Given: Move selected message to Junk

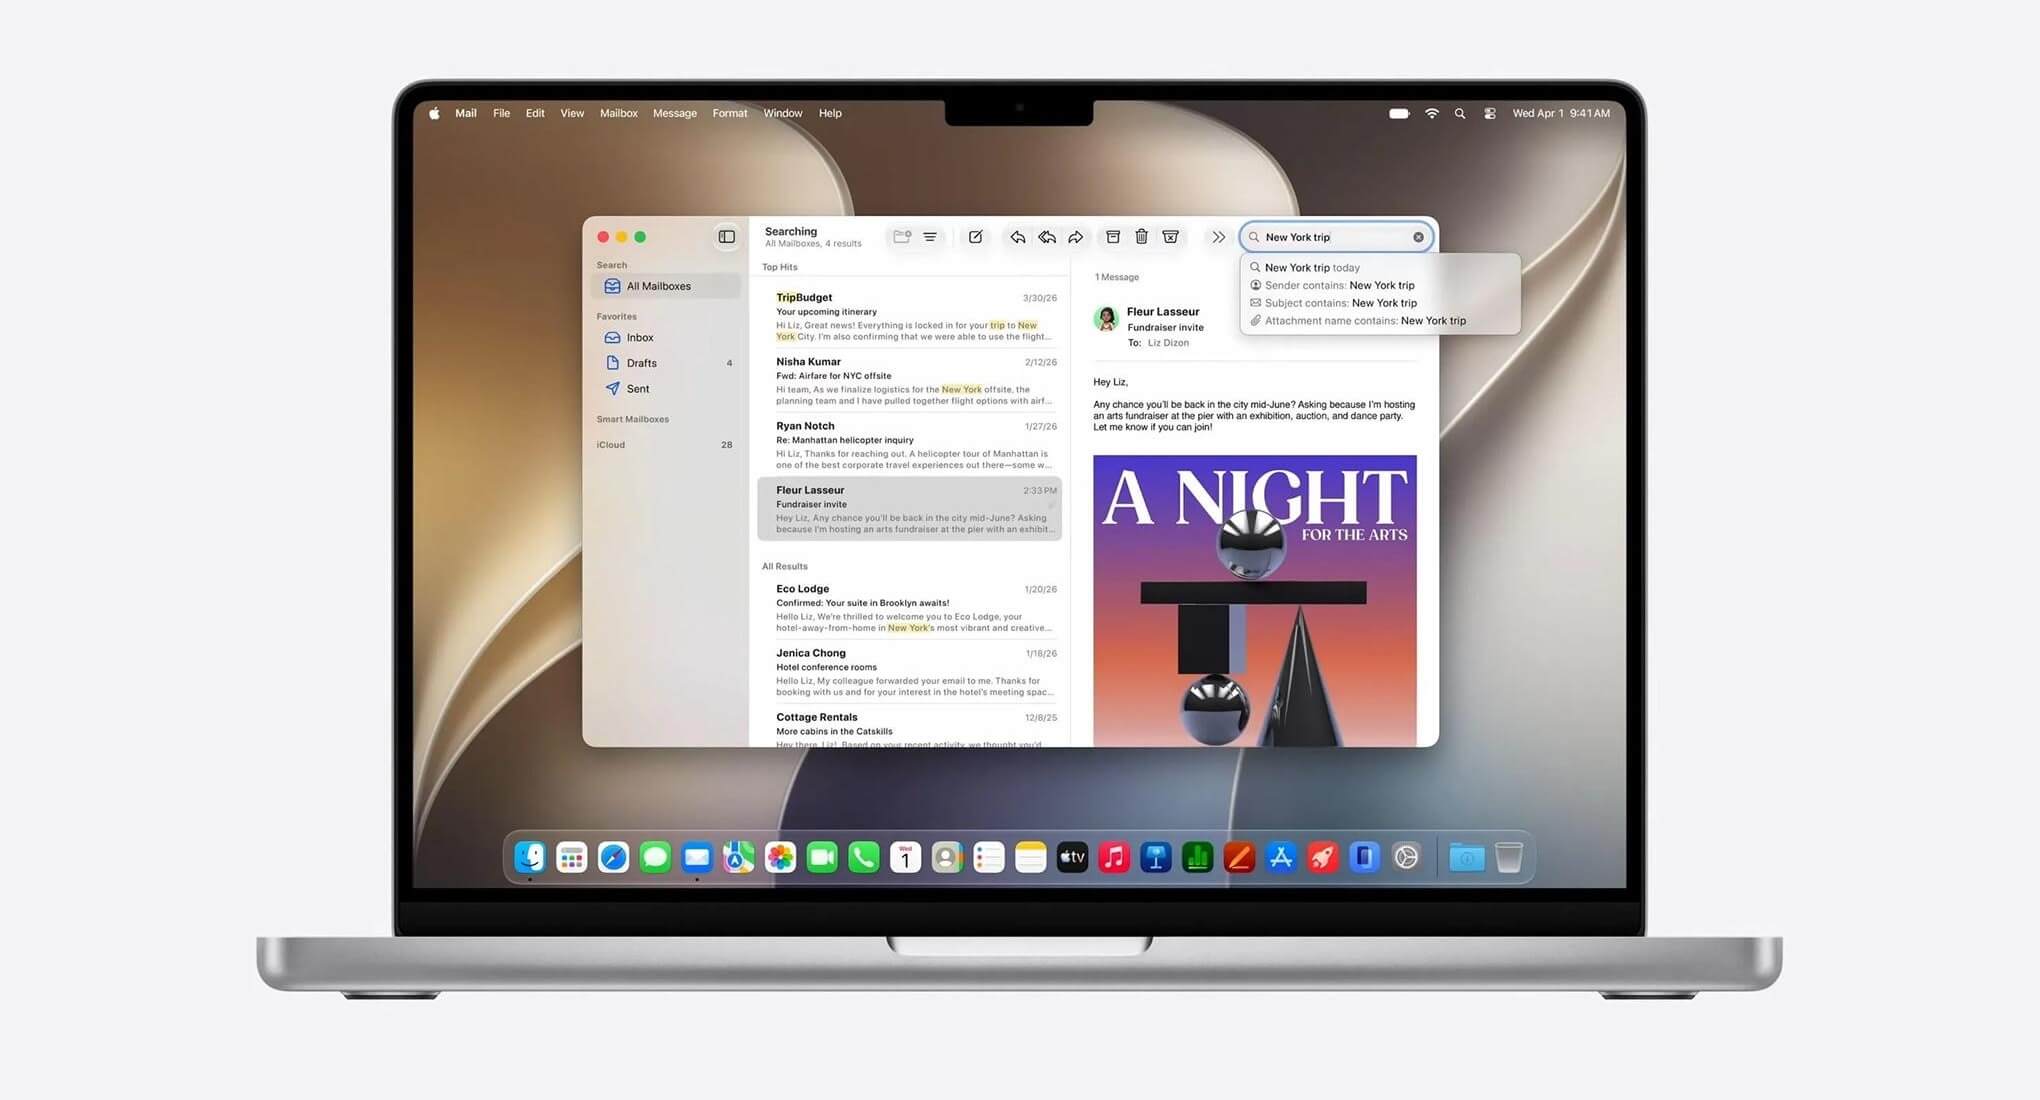Looking at the screenshot, I should pos(1170,237).
